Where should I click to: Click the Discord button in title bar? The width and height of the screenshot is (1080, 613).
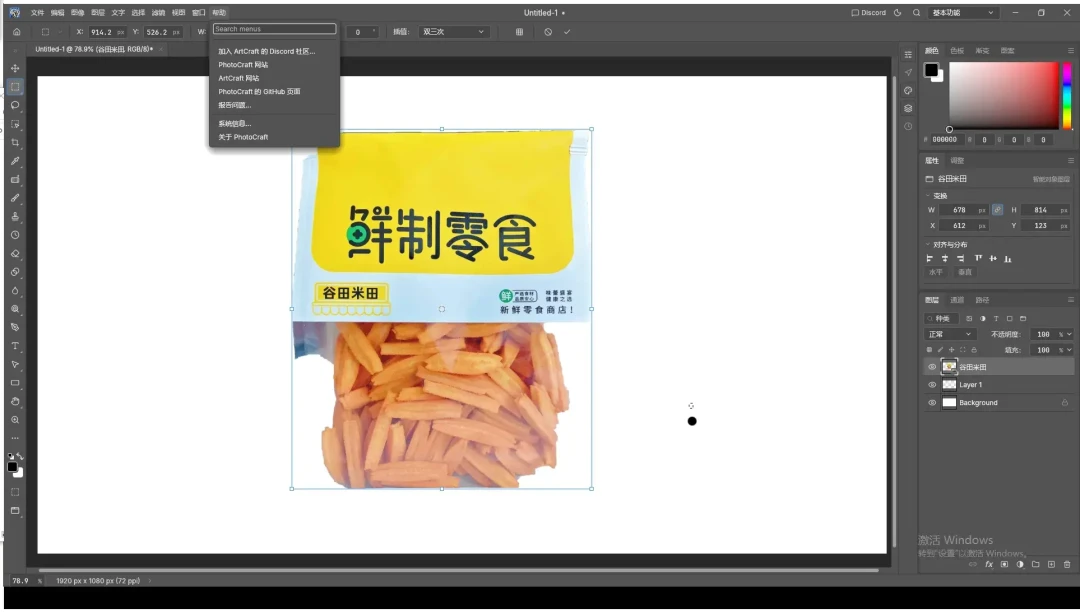tap(869, 12)
